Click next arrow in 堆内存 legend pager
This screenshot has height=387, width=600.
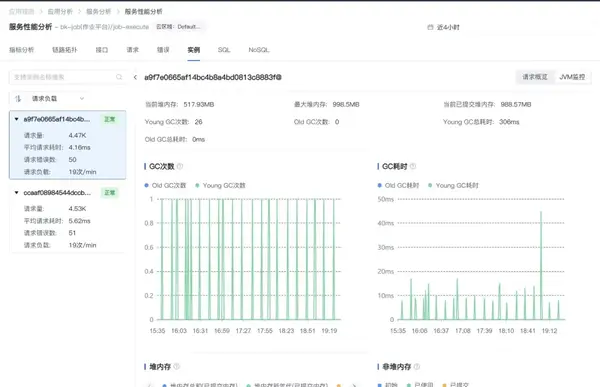point(354,385)
